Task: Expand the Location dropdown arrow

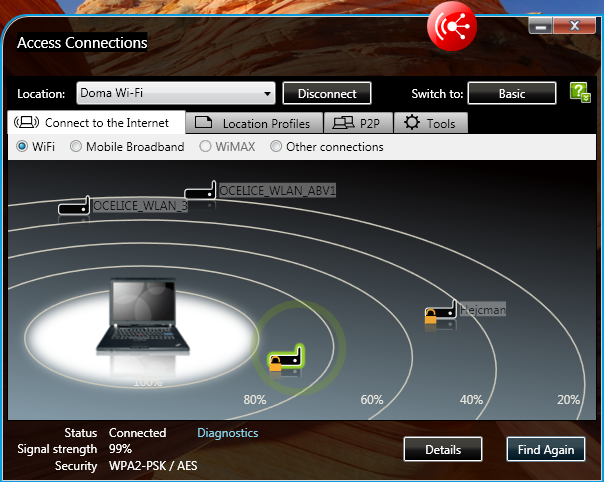Action: (x=266, y=94)
